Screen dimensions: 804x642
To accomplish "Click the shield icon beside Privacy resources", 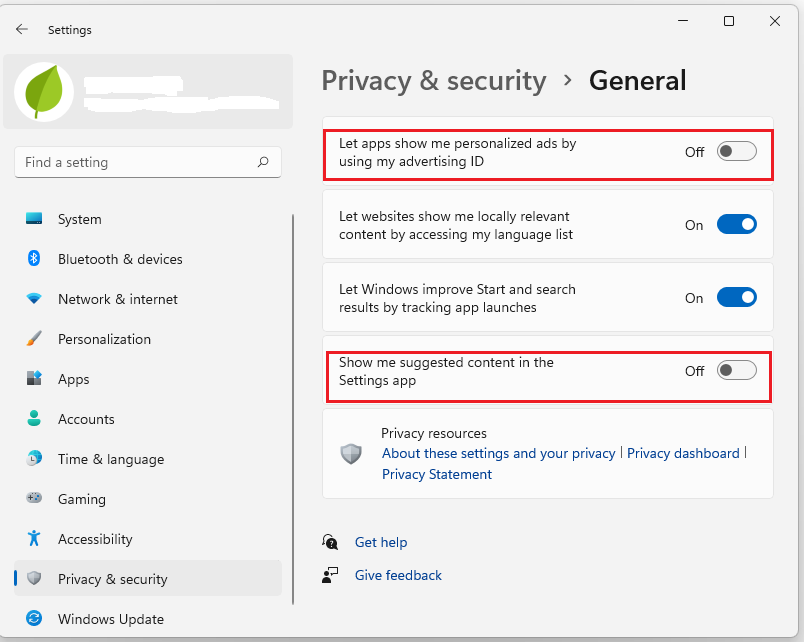I will point(351,454).
